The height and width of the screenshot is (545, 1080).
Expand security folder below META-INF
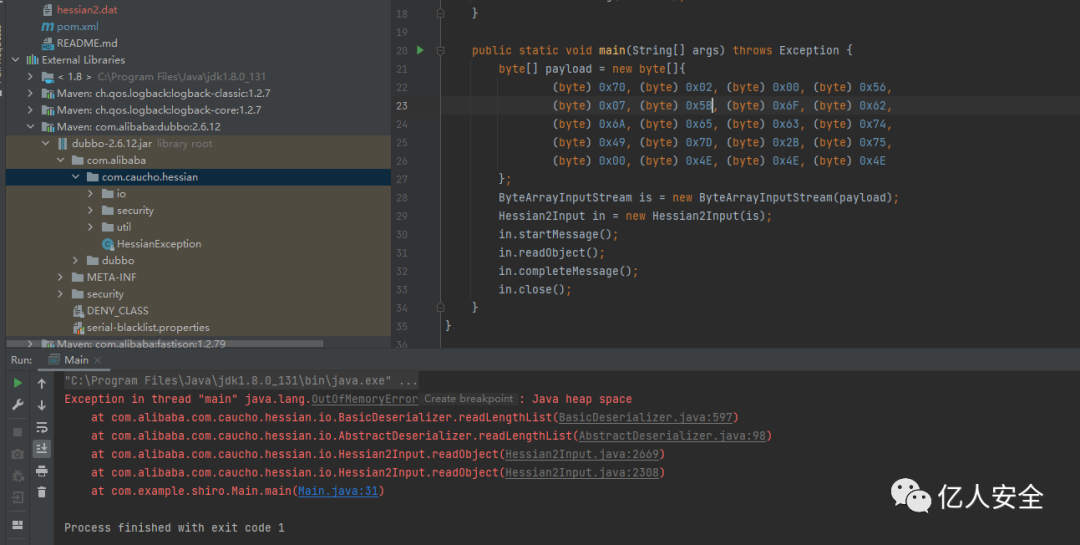click(61, 294)
